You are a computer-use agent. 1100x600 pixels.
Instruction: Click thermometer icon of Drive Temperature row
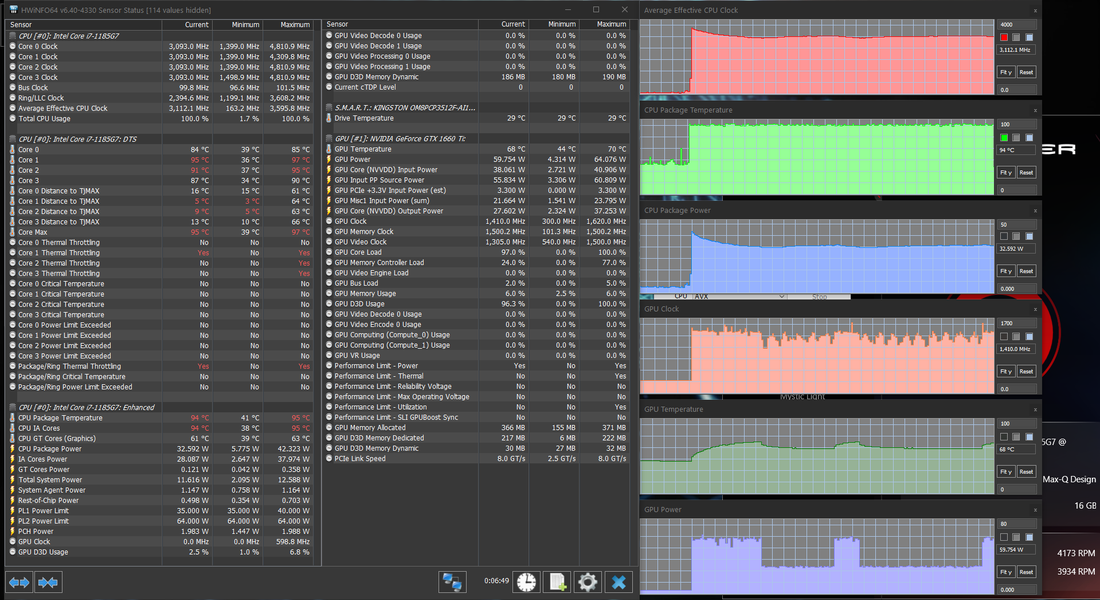329,118
